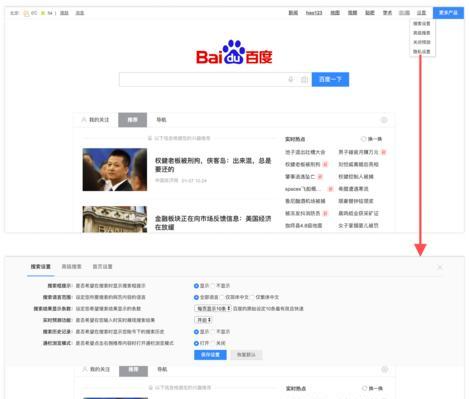Open 我的关注 tab above the 权健老板 news card
The width and height of the screenshot is (469, 399).
coord(99,120)
